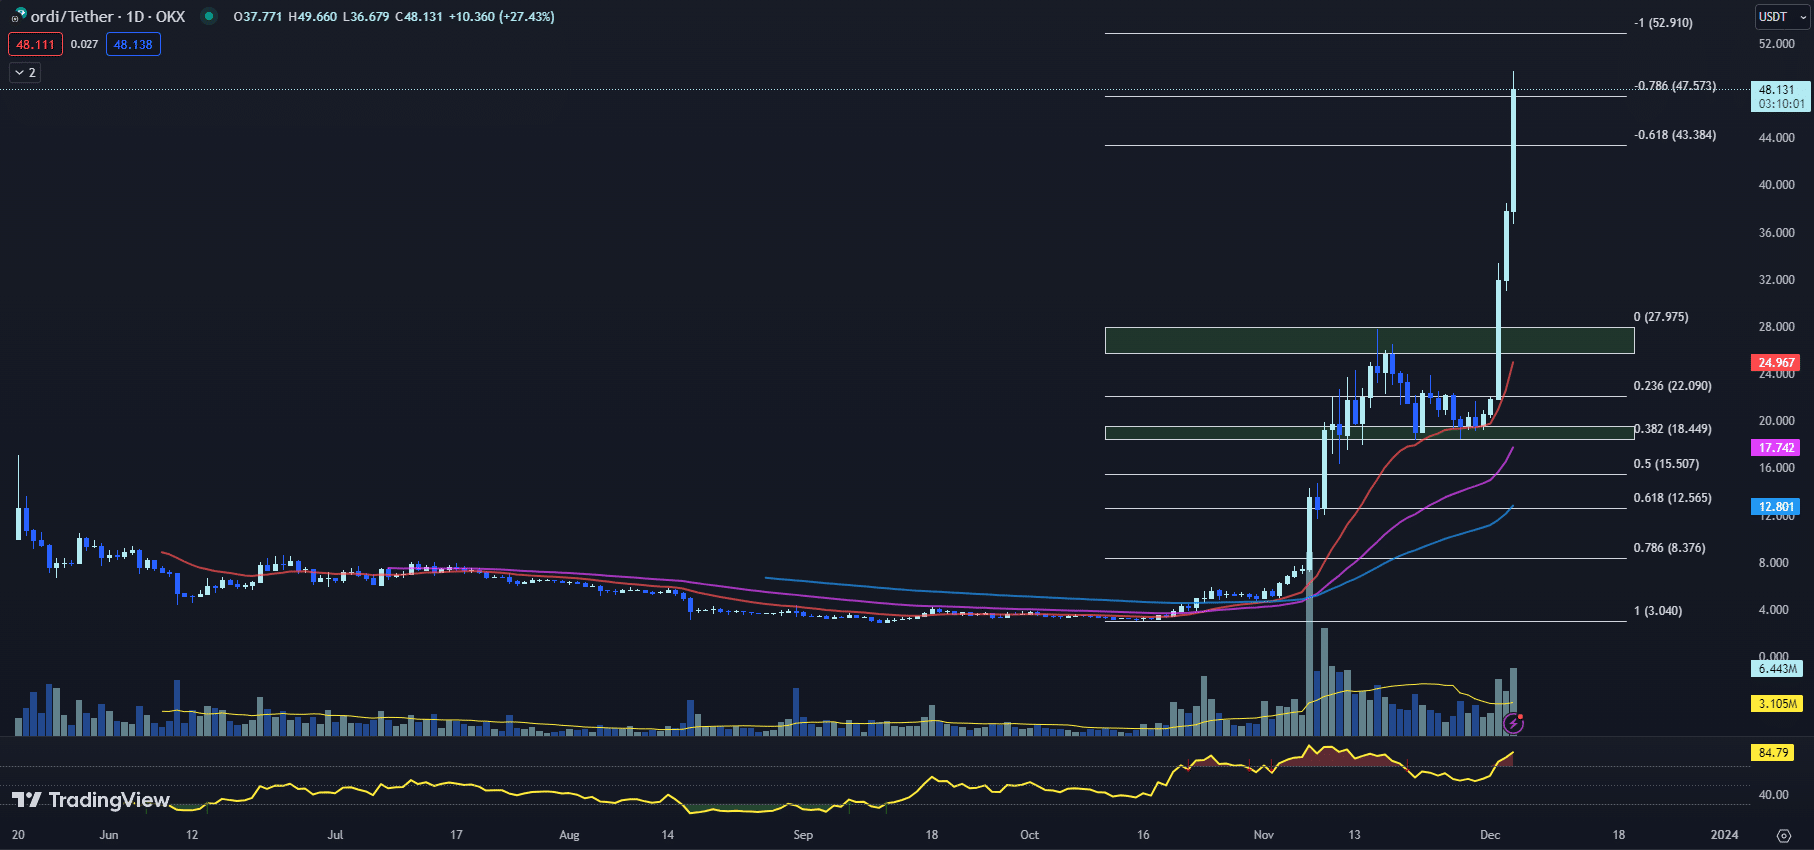Screen dimensions: 1814x850
Task: Open the USDT currency dropdown
Action: 1782,17
